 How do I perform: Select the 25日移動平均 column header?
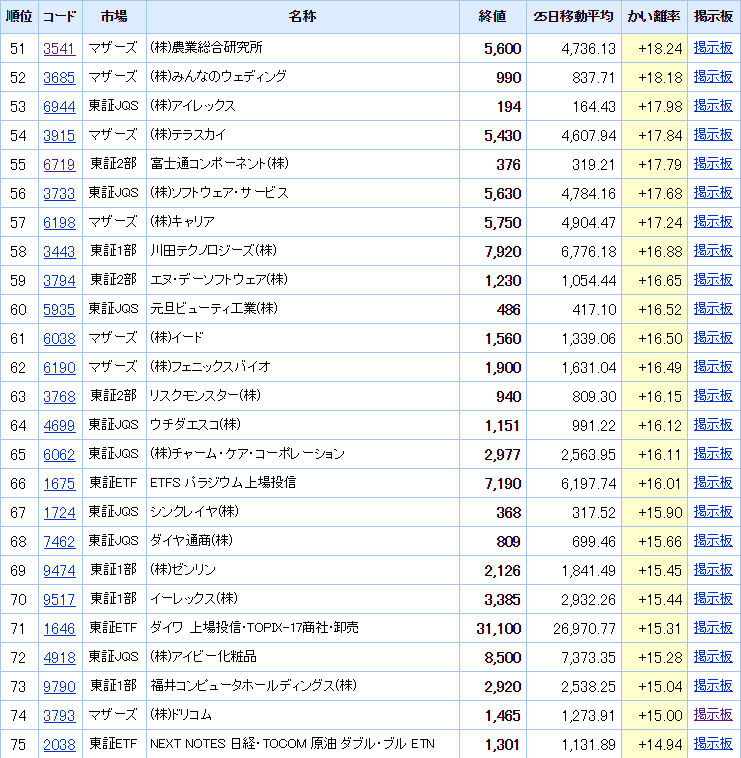point(574,17)
